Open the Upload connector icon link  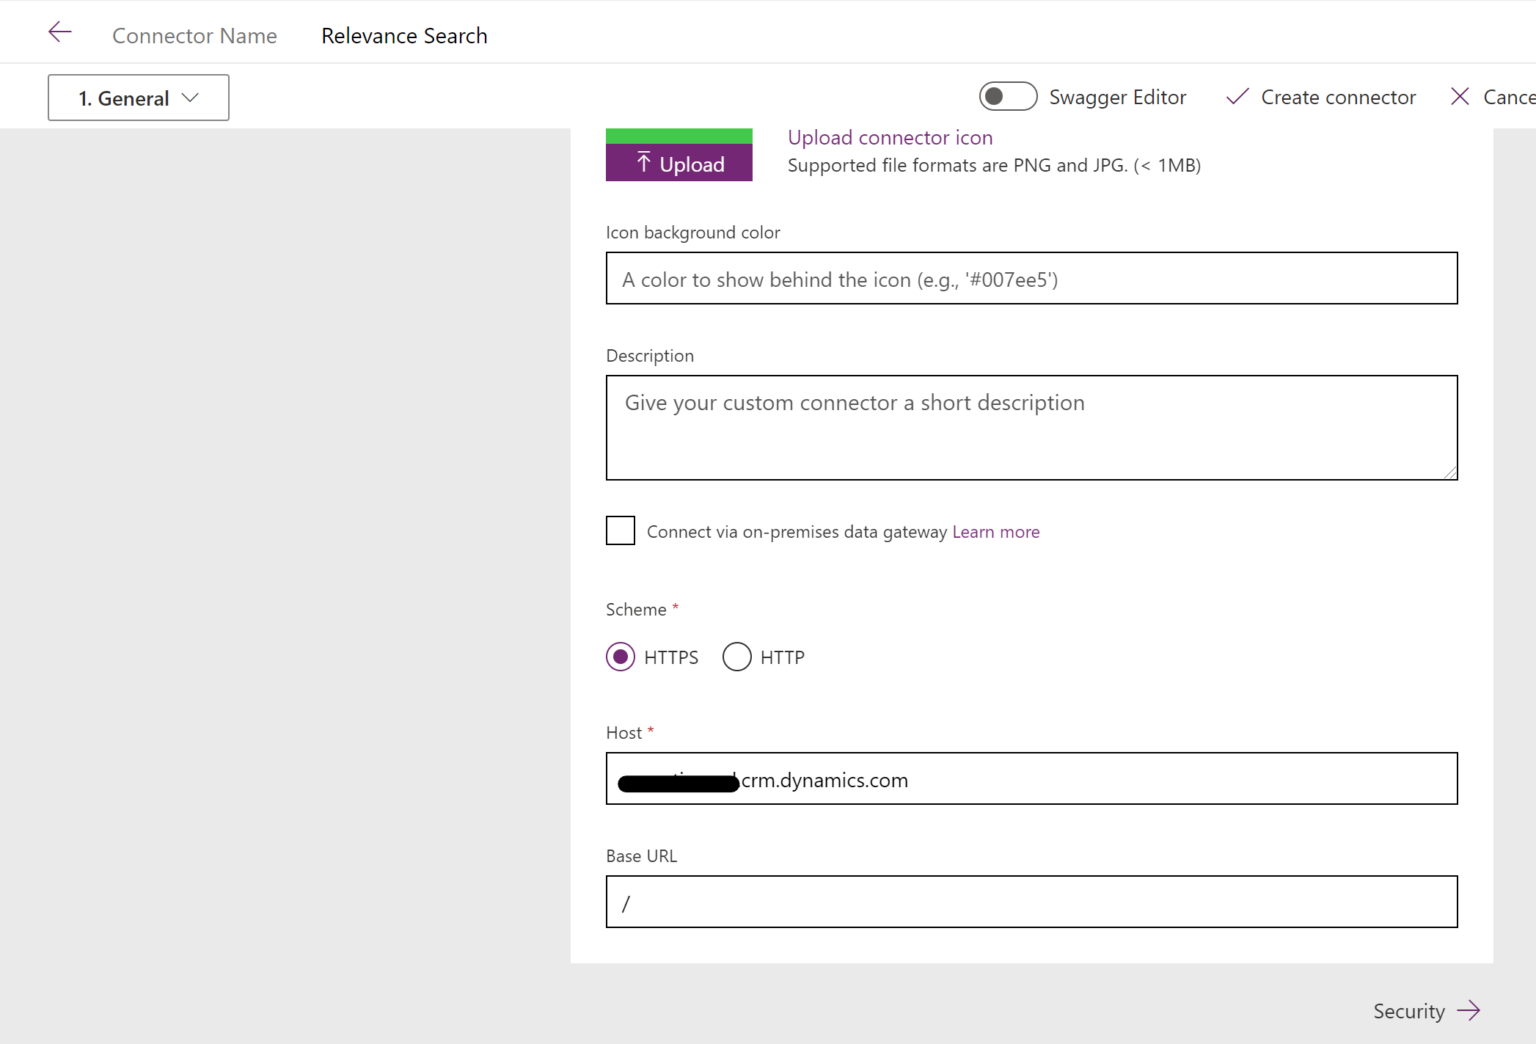890,137
